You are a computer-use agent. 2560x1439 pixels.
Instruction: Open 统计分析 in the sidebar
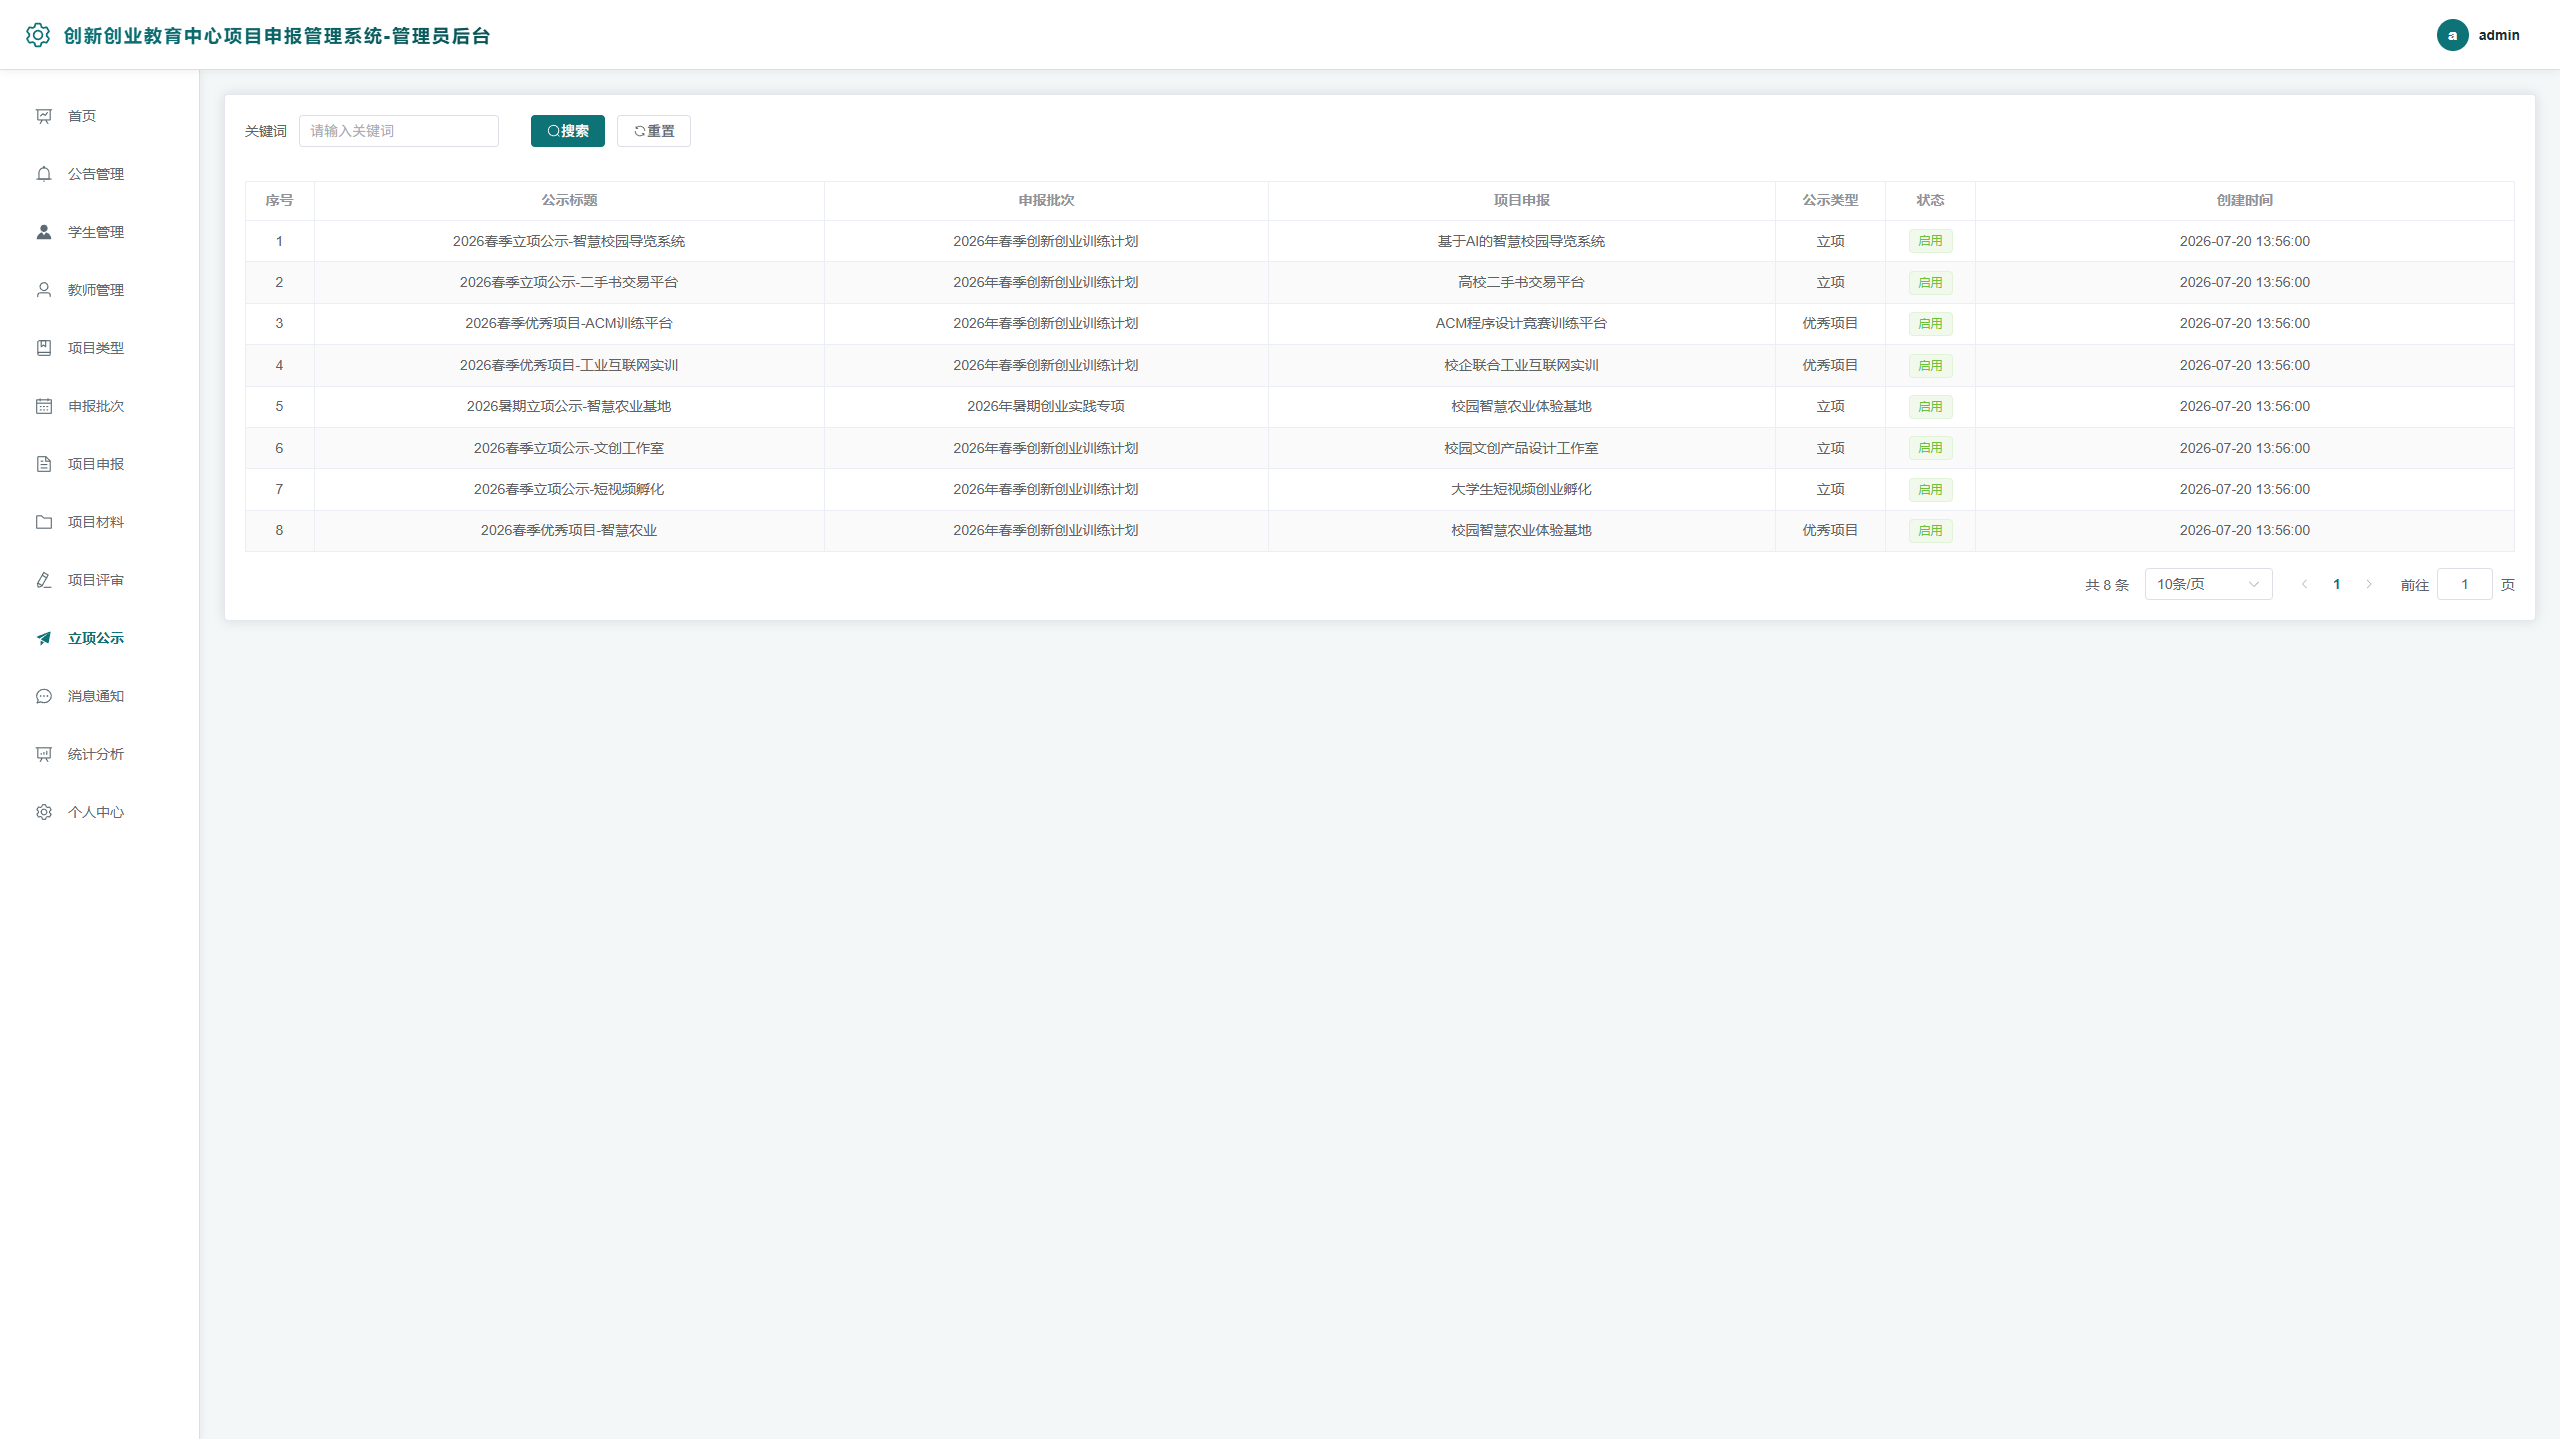tap(100, 754)
